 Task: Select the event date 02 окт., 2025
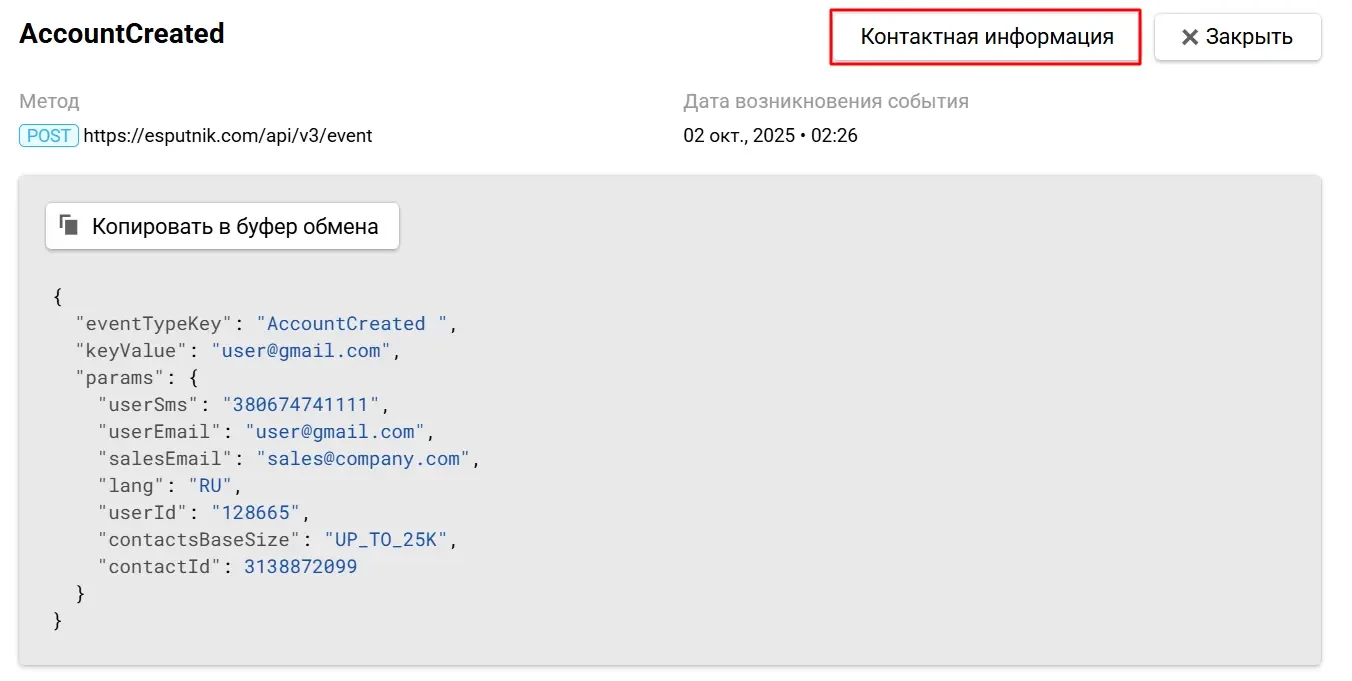pyautogui.click(x=738, y=135)
